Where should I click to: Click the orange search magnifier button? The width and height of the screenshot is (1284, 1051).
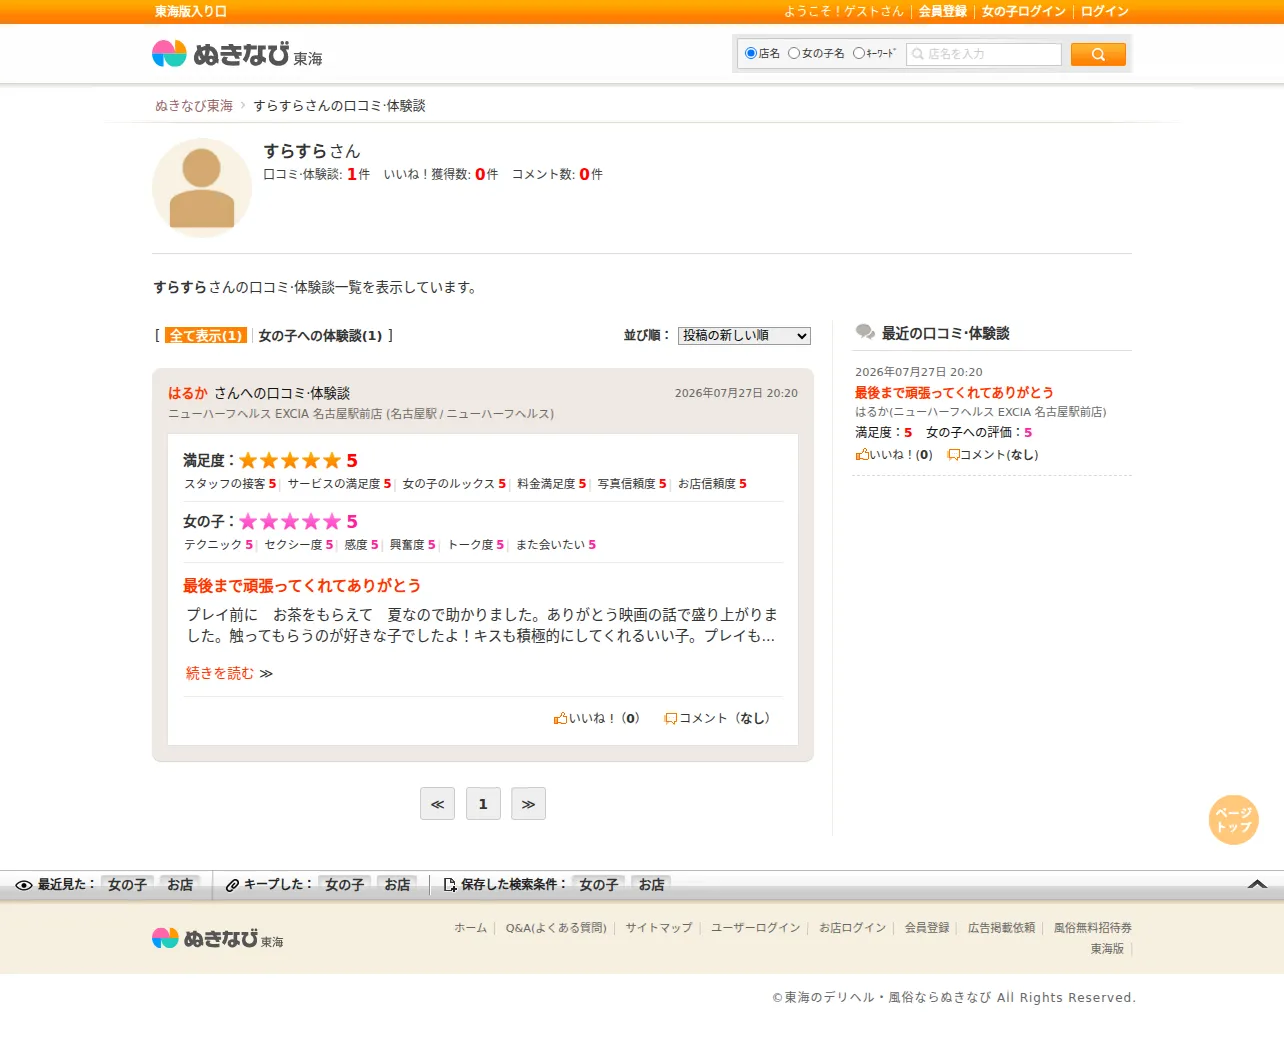click(1098, 54)
